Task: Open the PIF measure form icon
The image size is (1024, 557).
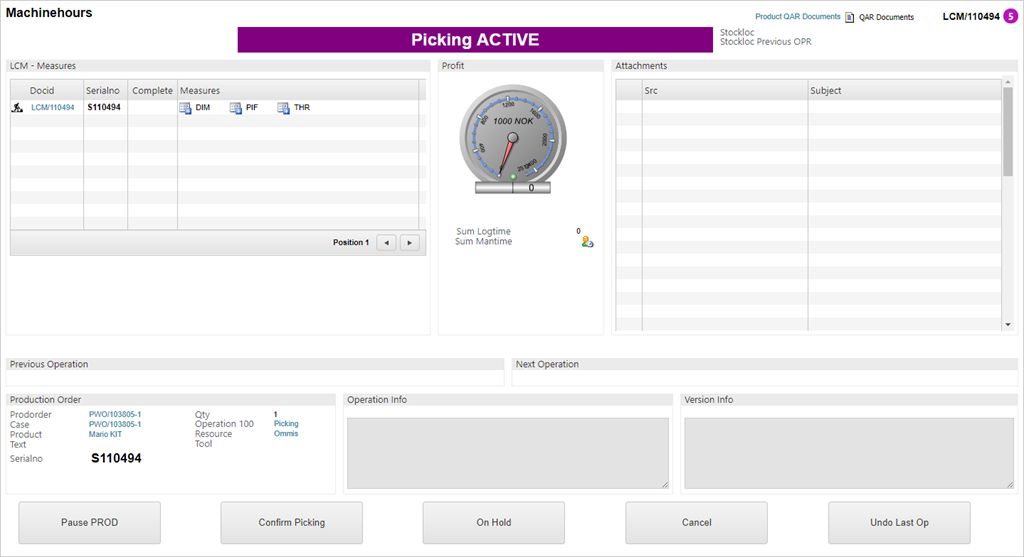Action: click(x=236, y=108)
